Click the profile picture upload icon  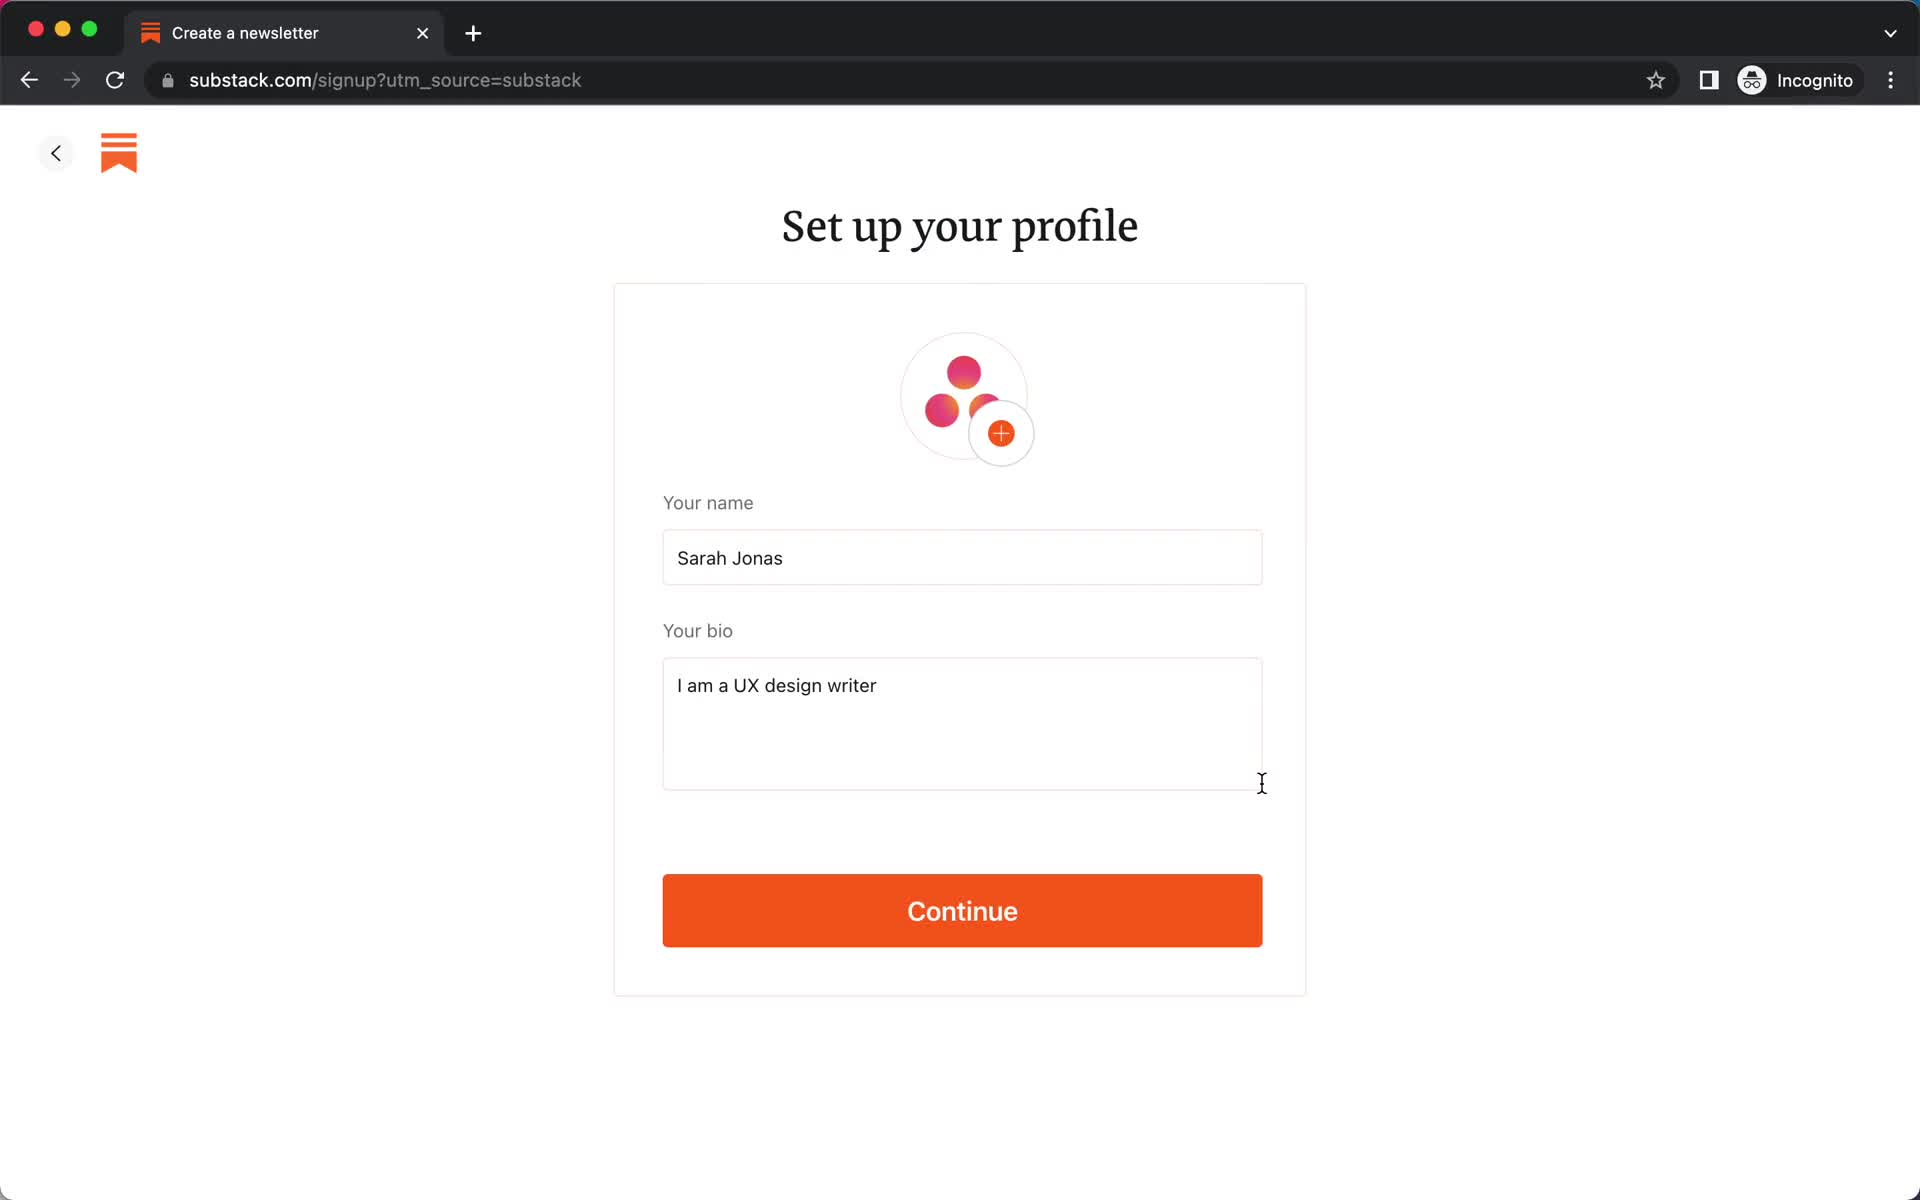click(x=1002, y=433)
